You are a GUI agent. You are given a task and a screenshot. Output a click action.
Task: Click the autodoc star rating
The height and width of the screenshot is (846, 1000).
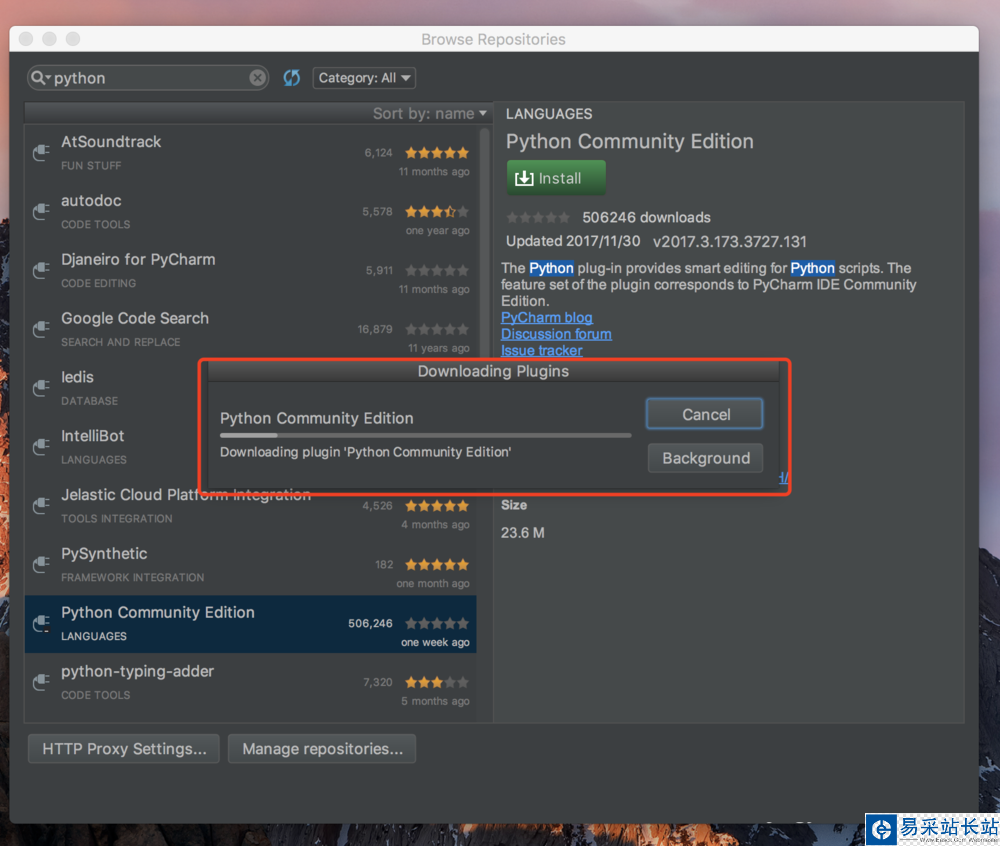[437, 212]
